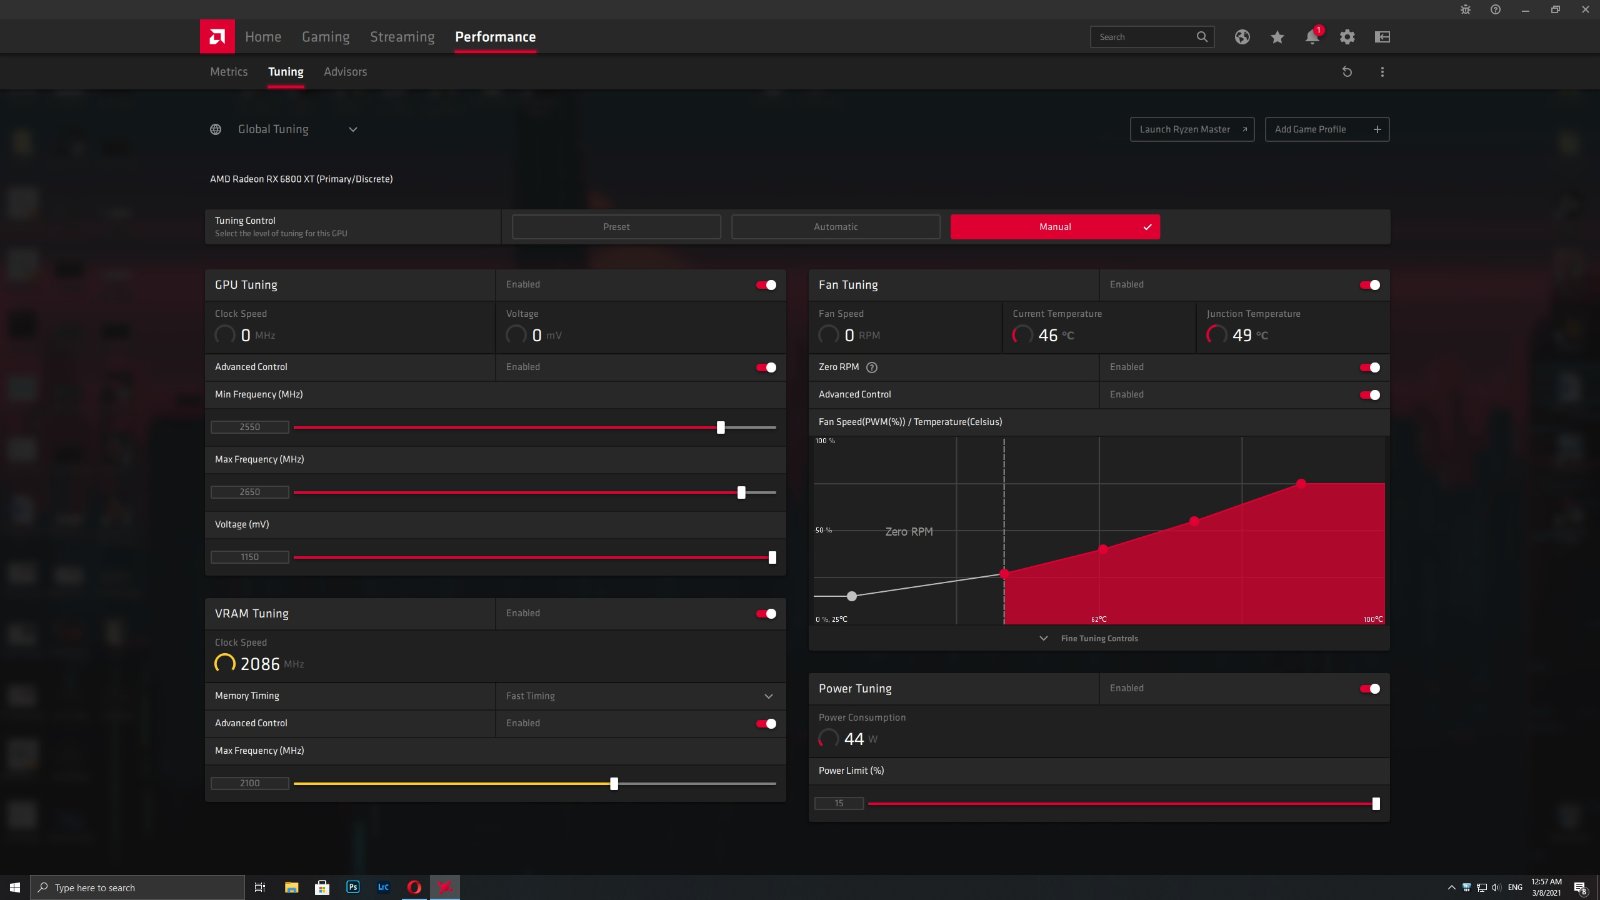
Task: Toggle the sidebar panel icon
Action: 1382,37
